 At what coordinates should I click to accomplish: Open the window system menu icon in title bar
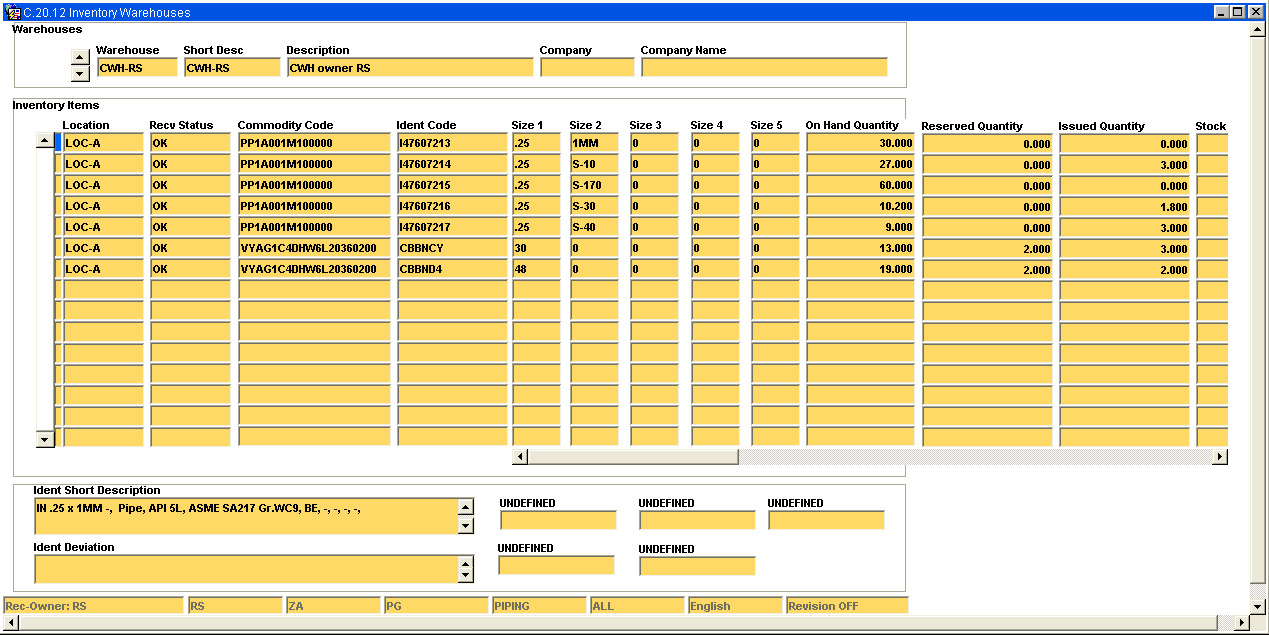12,12
